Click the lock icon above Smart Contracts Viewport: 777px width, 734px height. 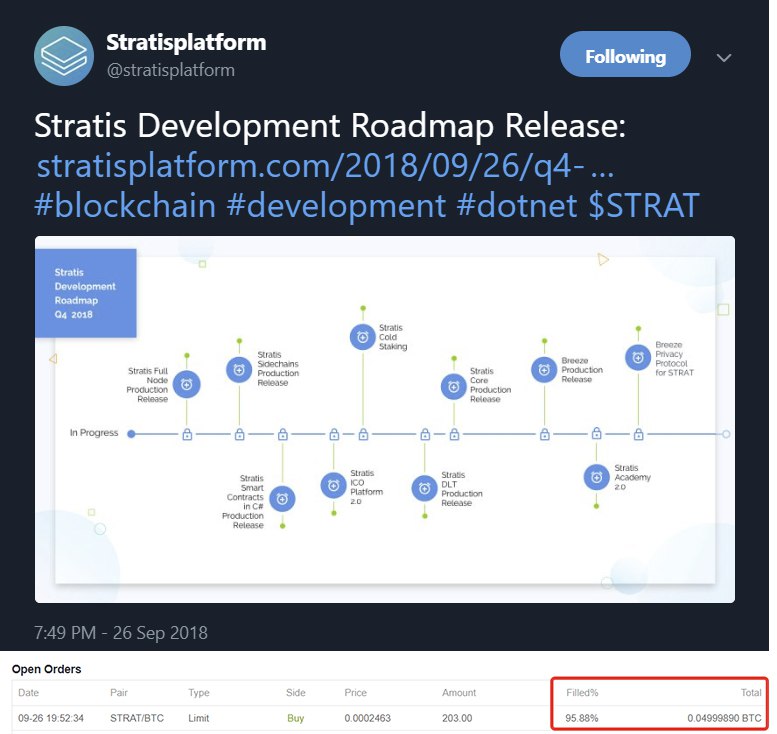283,434
